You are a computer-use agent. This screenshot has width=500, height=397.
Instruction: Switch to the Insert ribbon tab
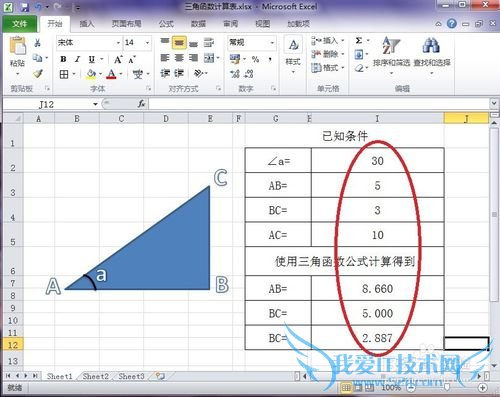click(87, 24)
